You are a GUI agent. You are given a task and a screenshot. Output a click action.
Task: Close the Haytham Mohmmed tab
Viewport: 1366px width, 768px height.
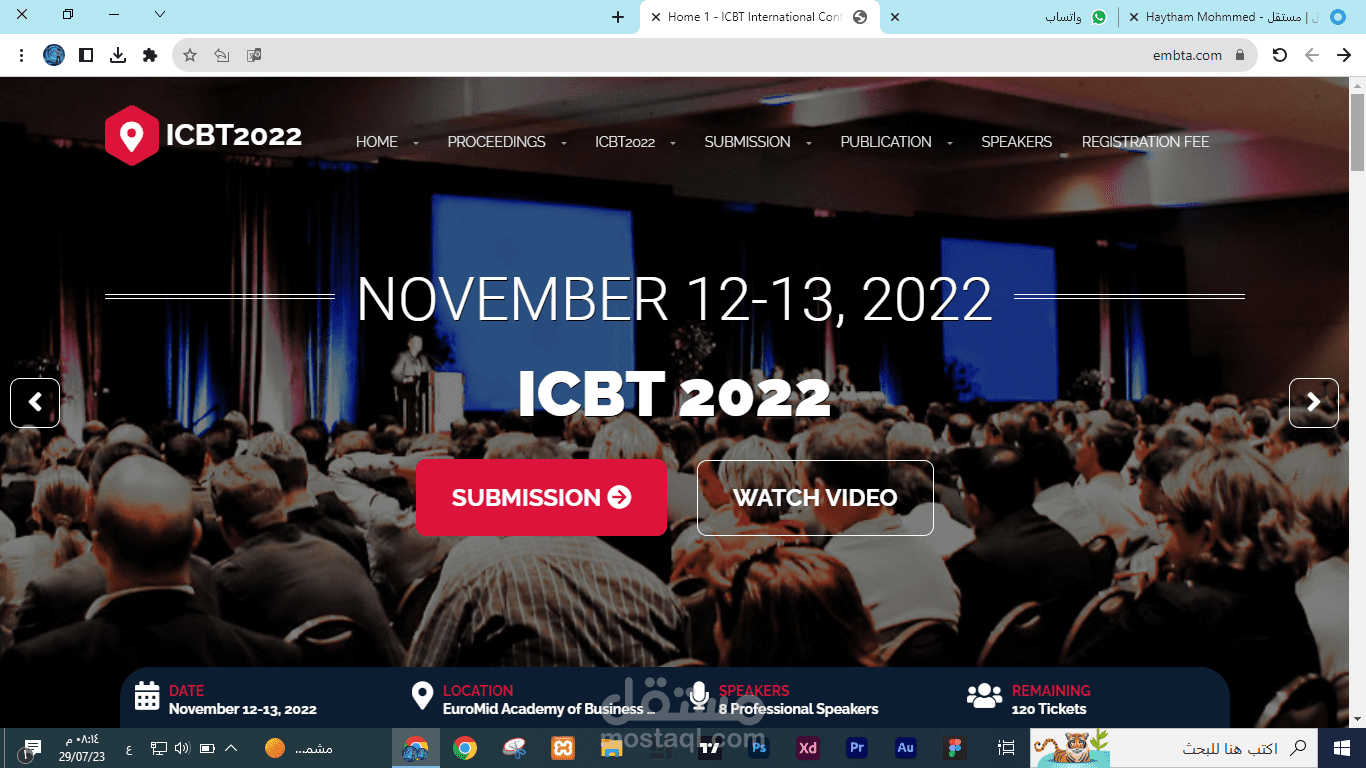click(x=1133, y=17)
